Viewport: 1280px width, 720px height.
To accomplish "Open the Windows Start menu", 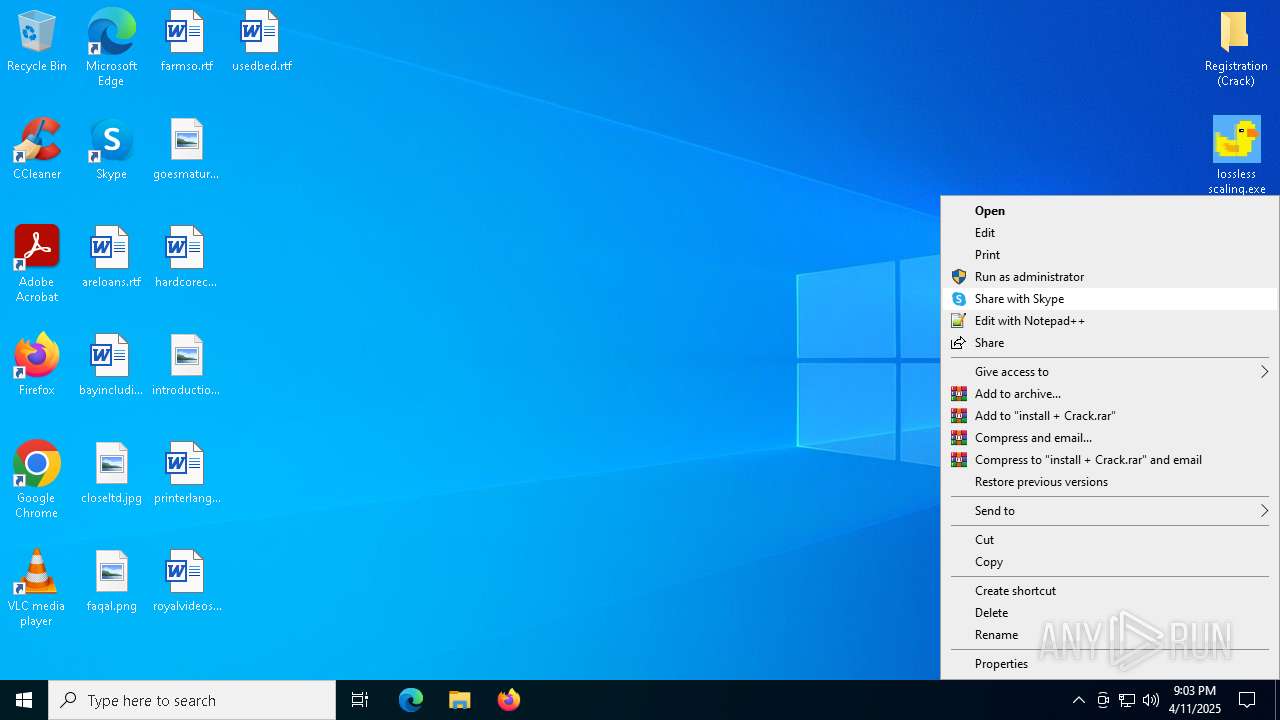I will point(24,700).
